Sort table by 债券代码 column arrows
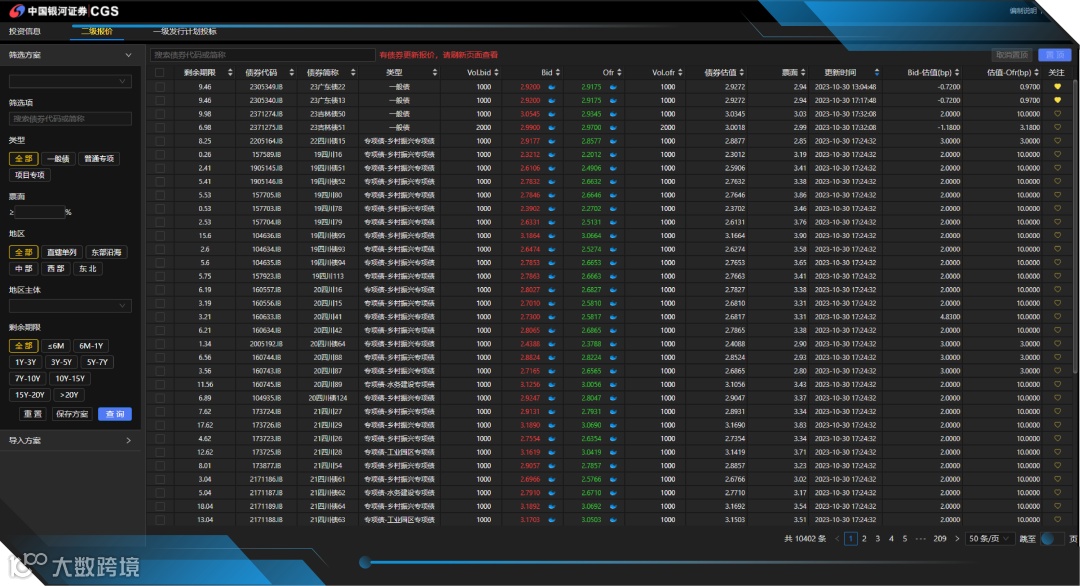Viewport: 1080px width, 586px height. click(x=291, y=72)
